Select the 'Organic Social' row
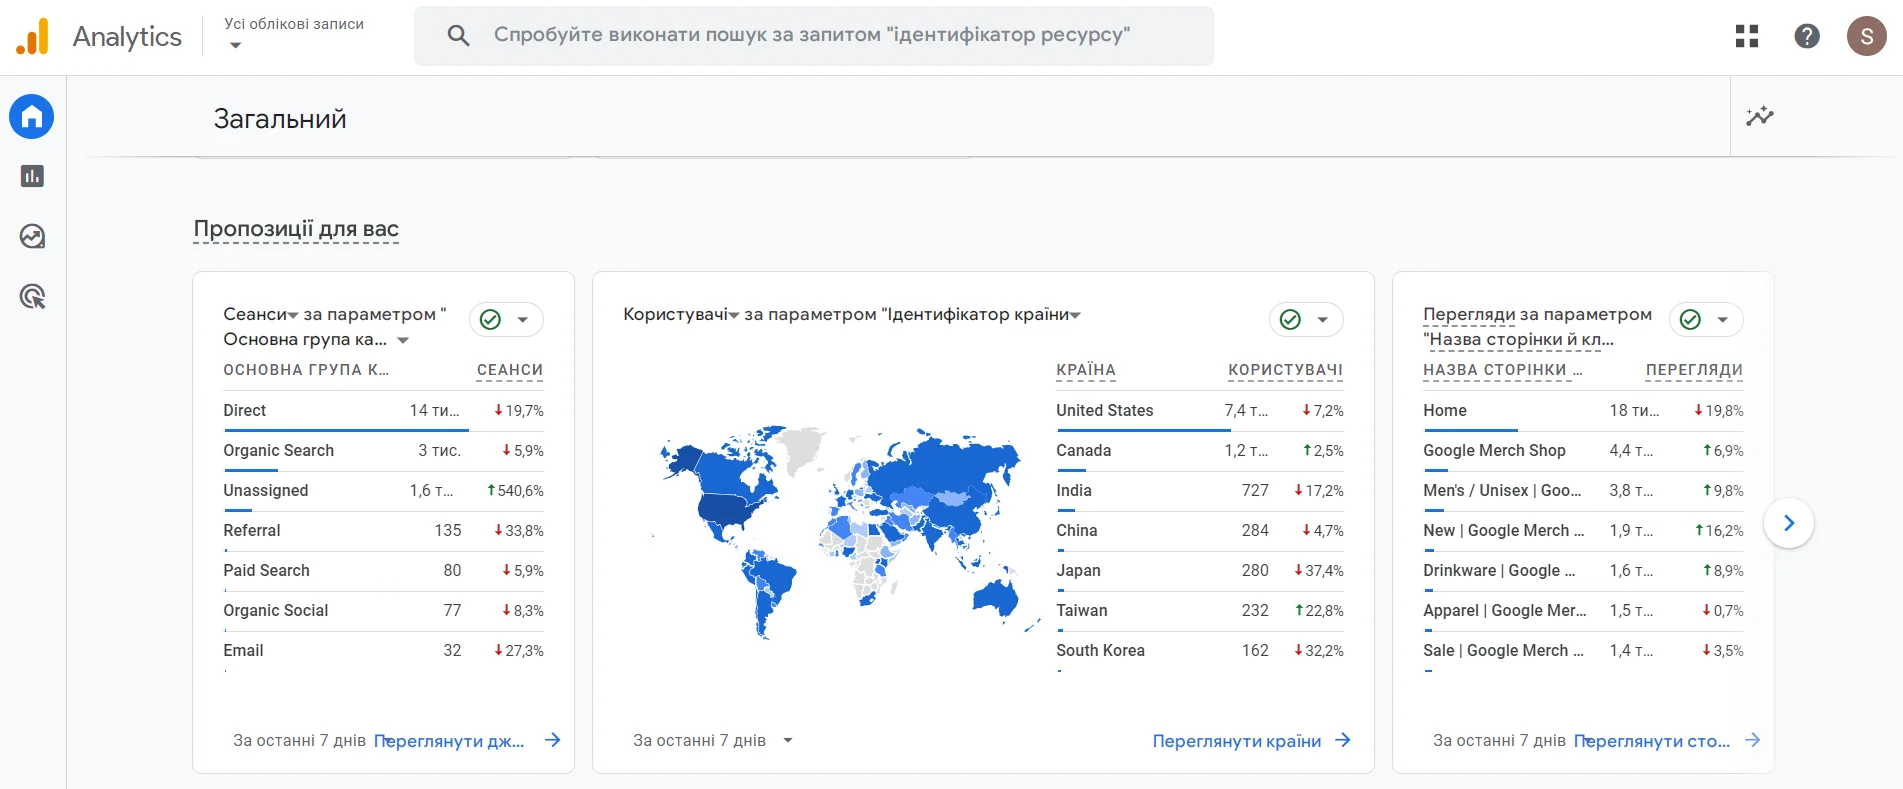 pyautogui.click(x=383, y=611)
